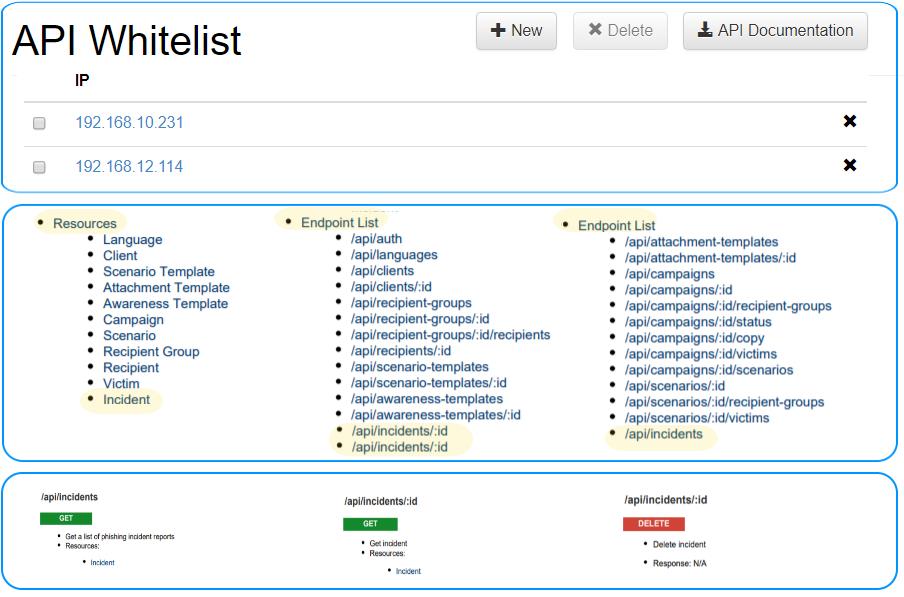Select the /api/clients endpoint link

point(382,271)
